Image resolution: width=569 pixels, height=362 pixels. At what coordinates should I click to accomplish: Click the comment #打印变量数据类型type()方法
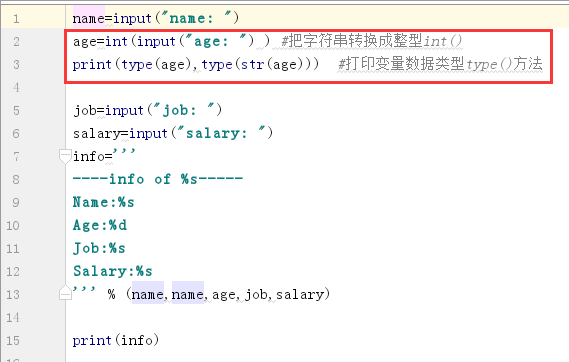point(440,64)
